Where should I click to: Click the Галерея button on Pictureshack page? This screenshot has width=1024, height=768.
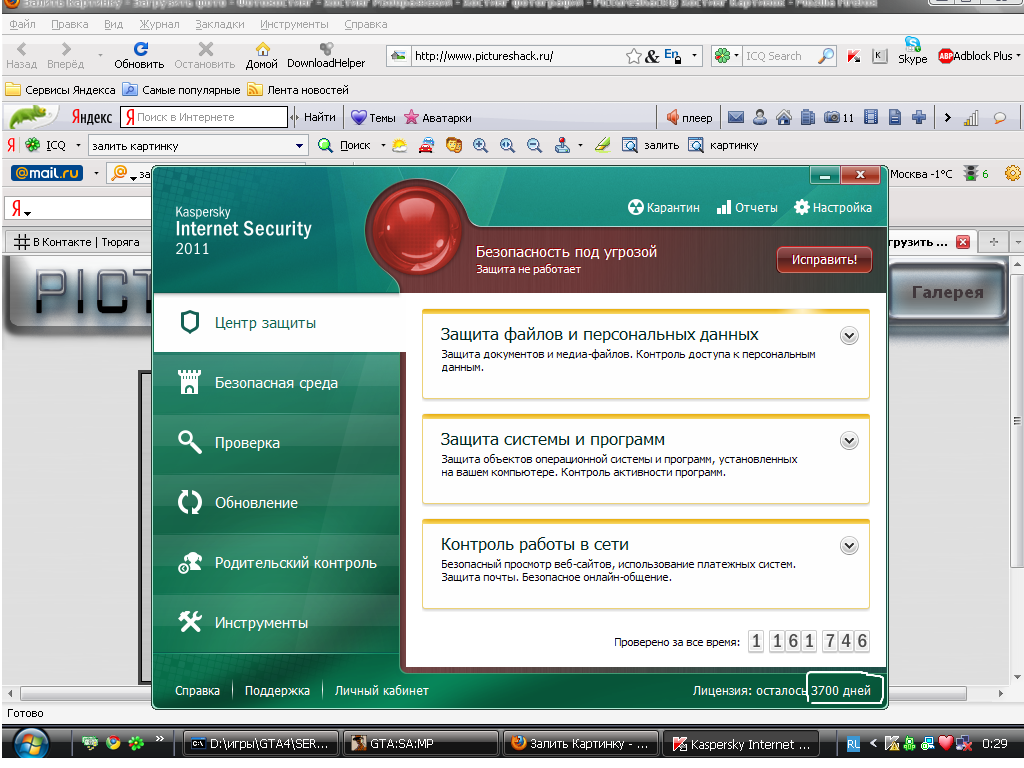click(x=948, y=292)
